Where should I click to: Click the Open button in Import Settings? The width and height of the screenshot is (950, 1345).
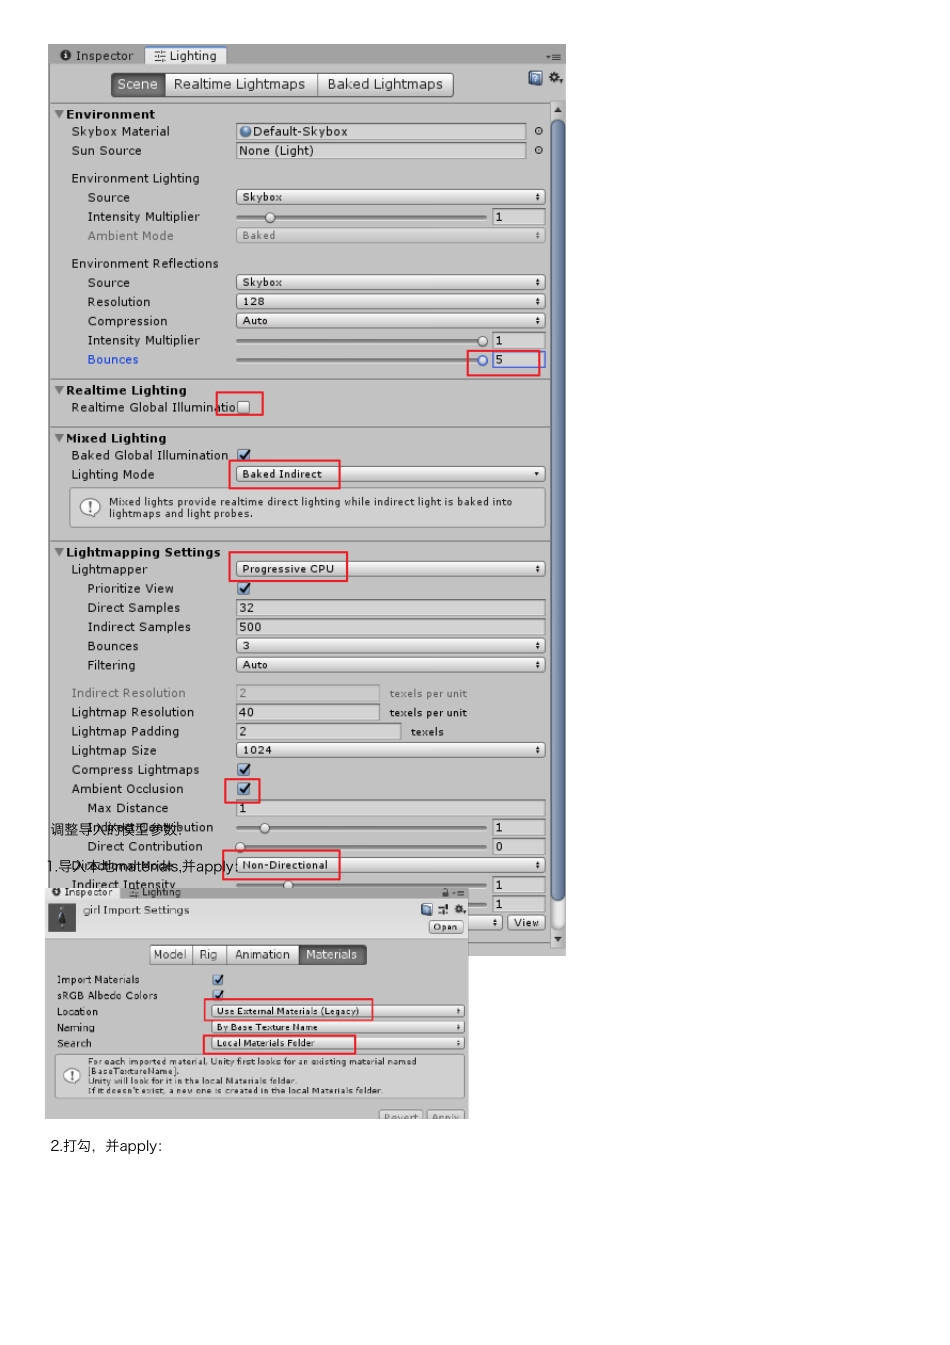click(x=445, y=927)
